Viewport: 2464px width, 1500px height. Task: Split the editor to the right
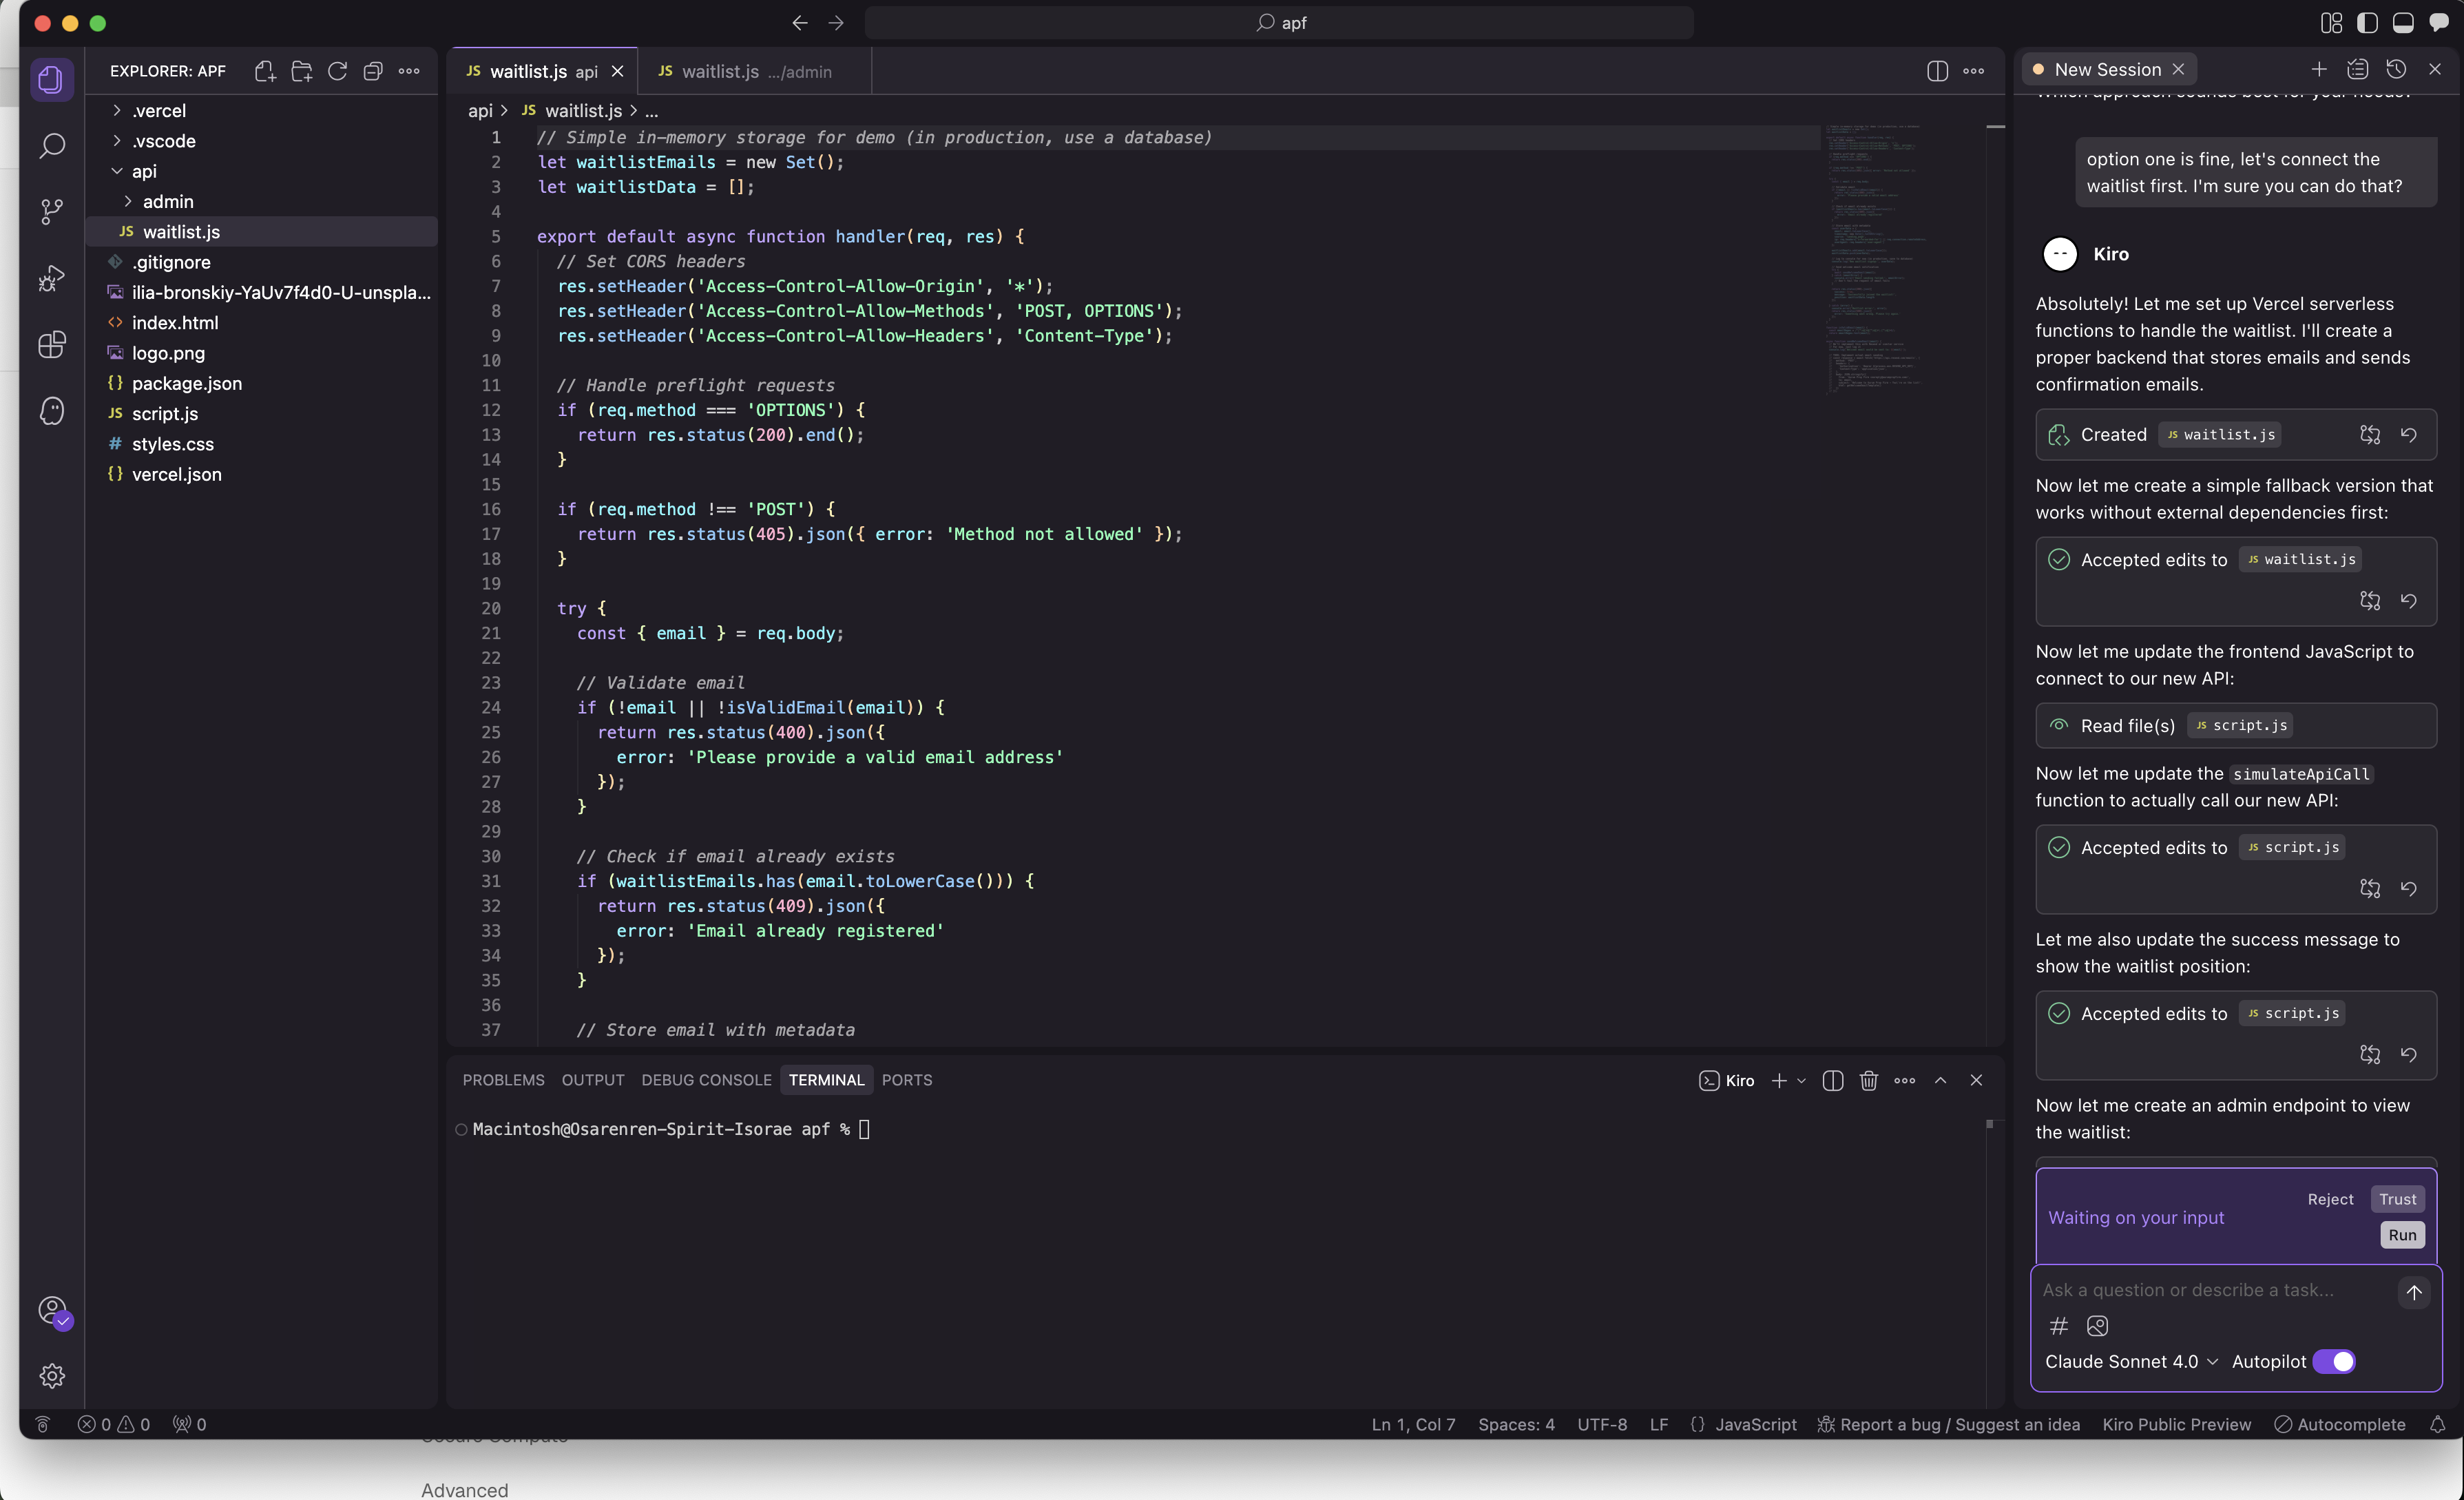click(1937, 71)
